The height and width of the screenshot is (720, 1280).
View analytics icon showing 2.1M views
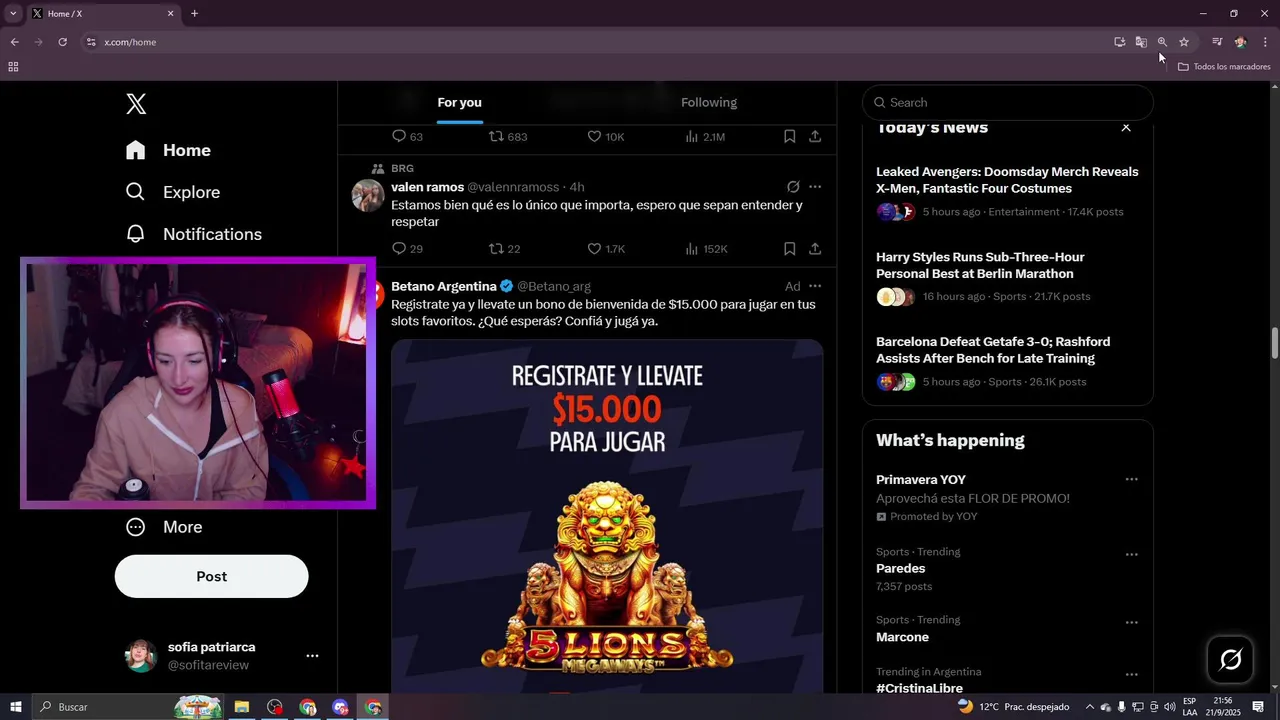tap(691, 136)
